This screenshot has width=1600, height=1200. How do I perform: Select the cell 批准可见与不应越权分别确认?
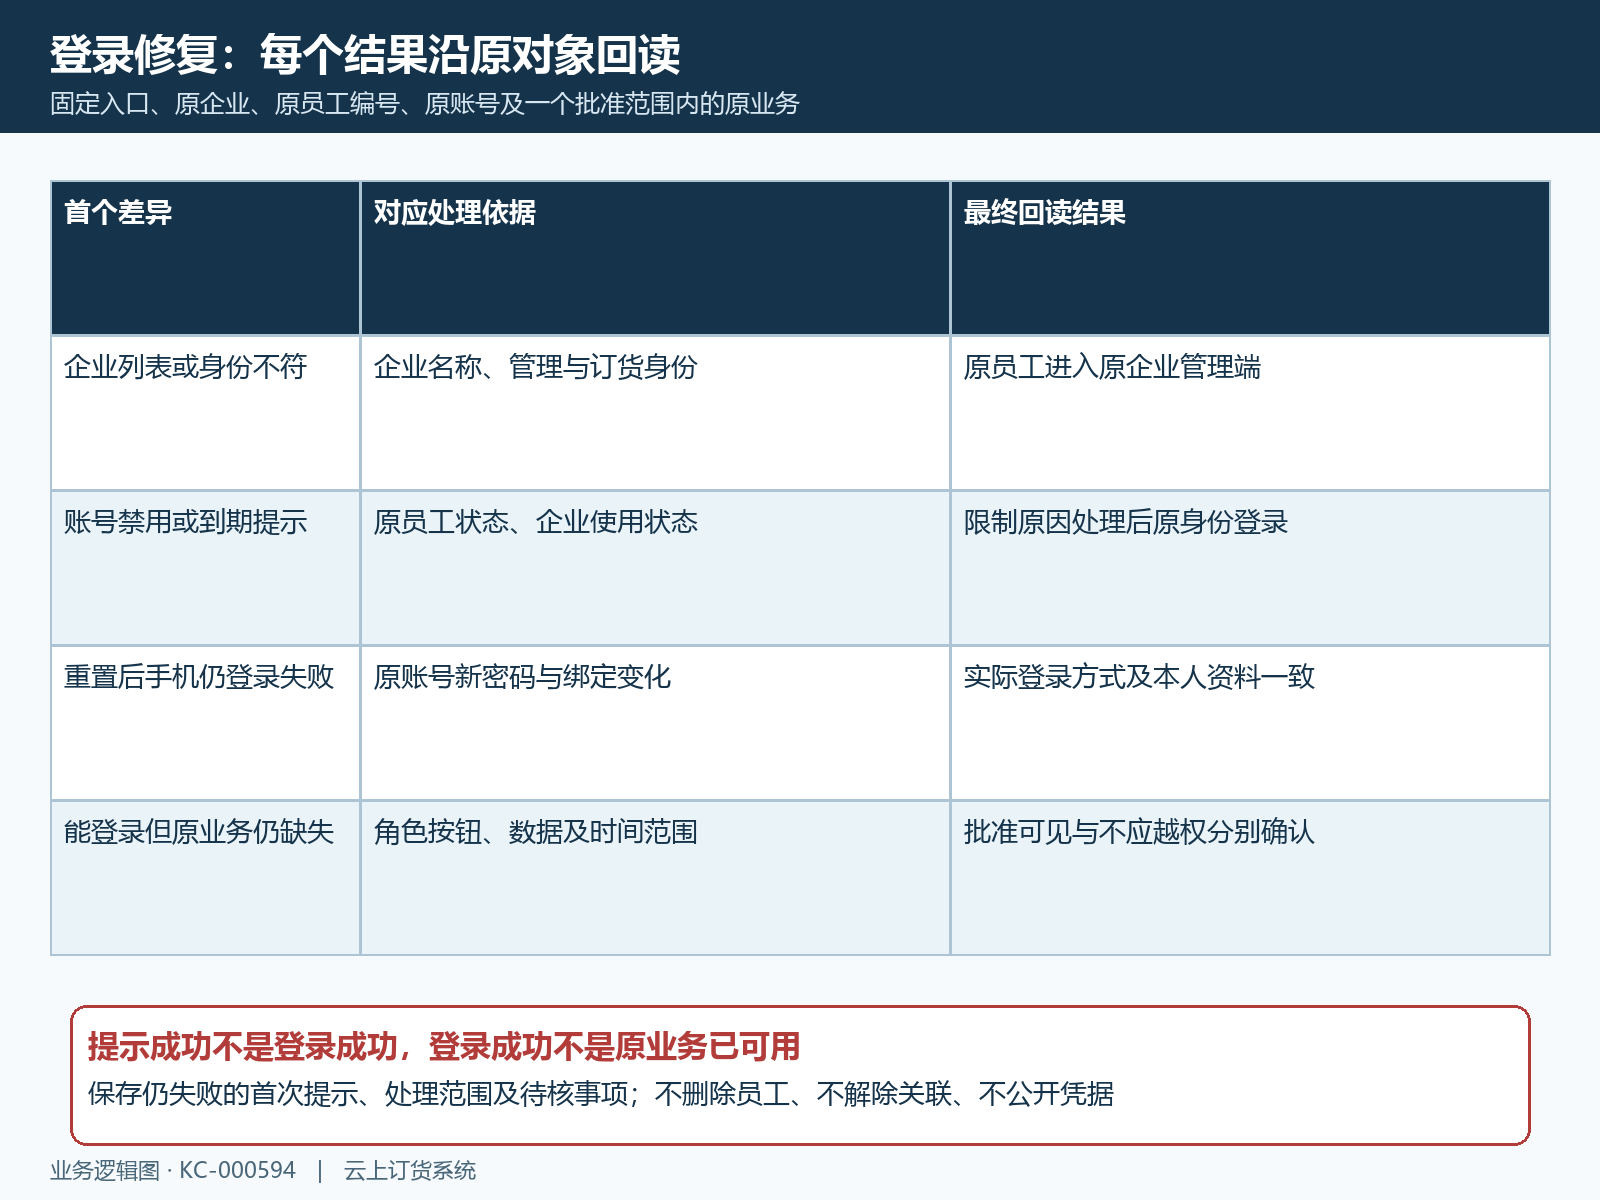point(1250,878)
